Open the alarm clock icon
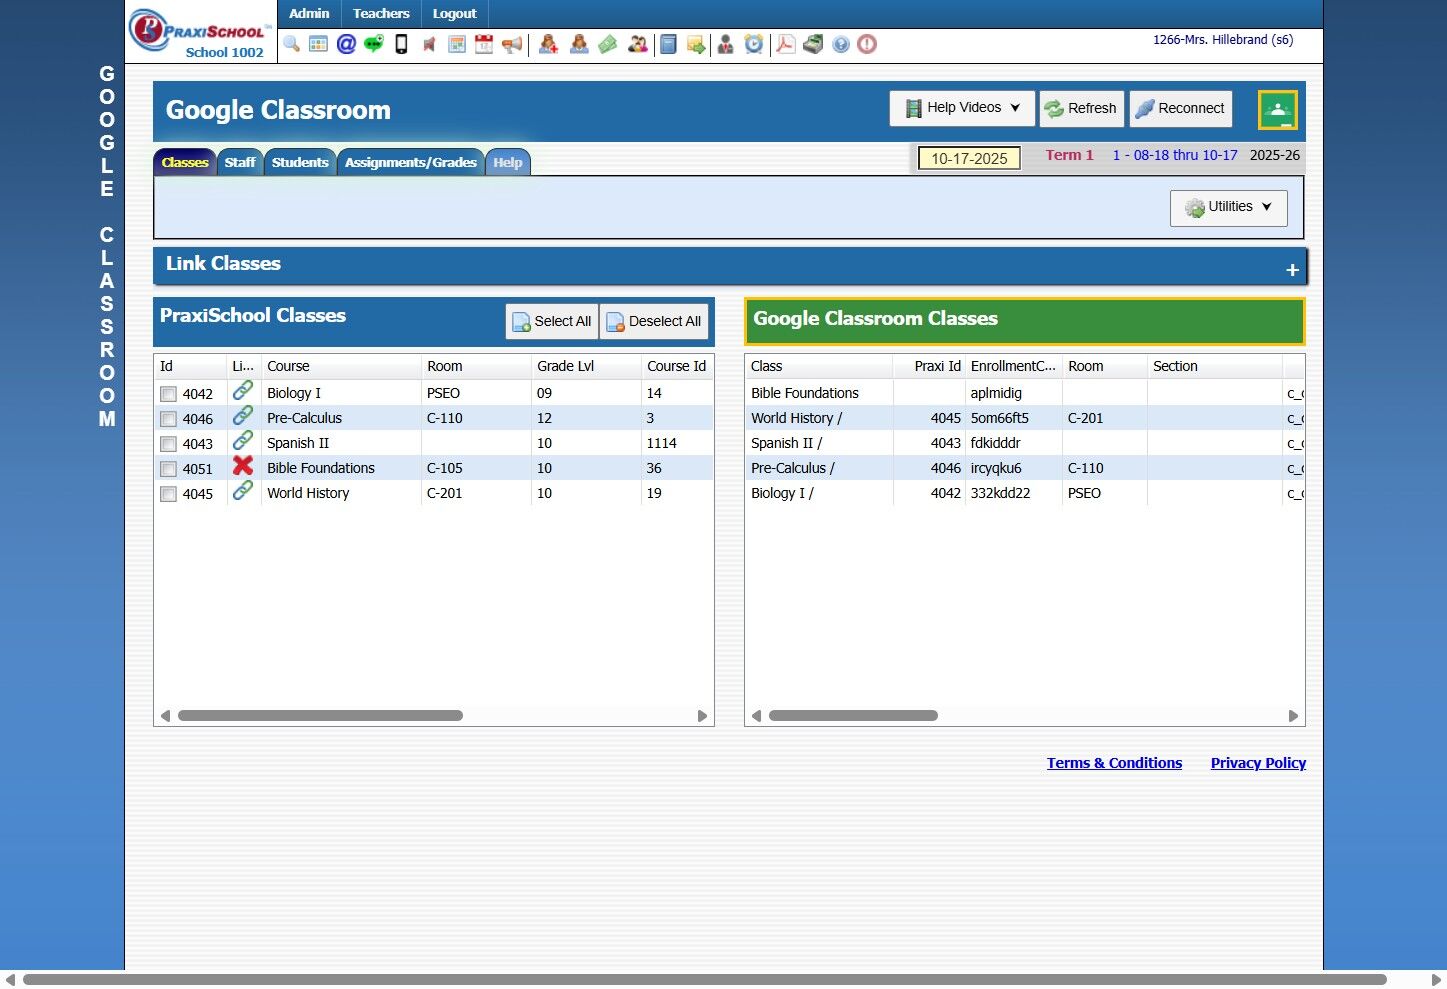1447x989 pixels. click(754, 44)
